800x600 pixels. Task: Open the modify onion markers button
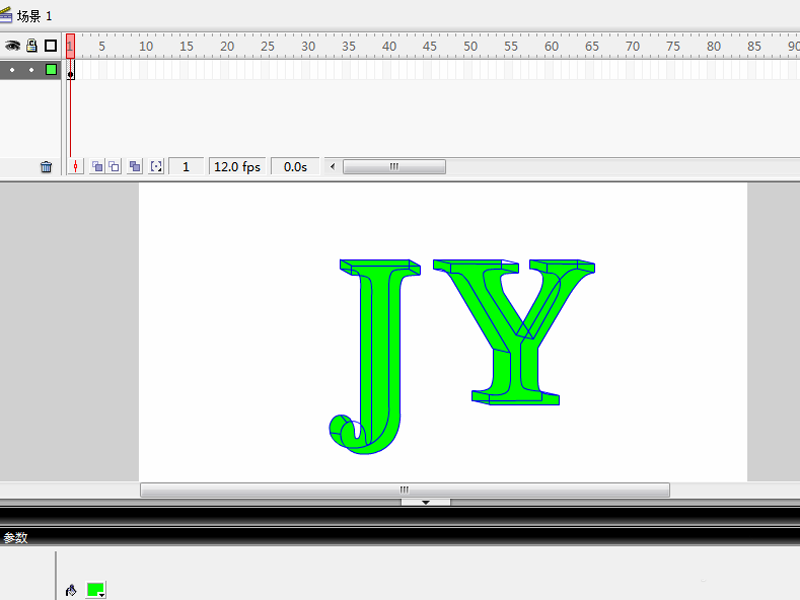point(156,166)
